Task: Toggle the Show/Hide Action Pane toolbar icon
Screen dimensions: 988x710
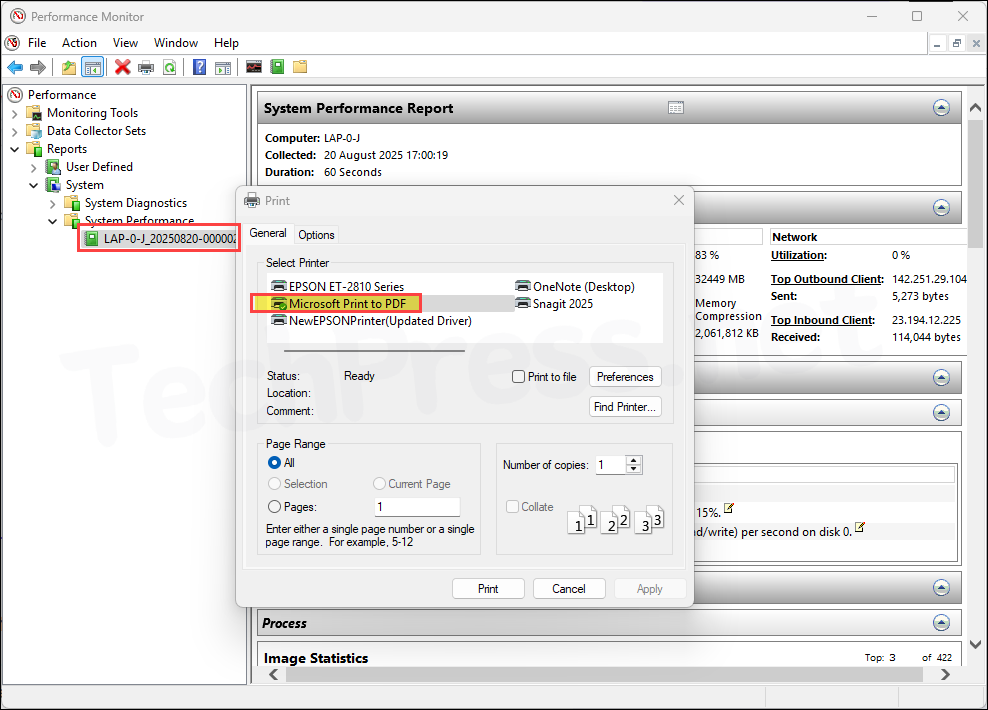Action: click(x=223, y=67)
